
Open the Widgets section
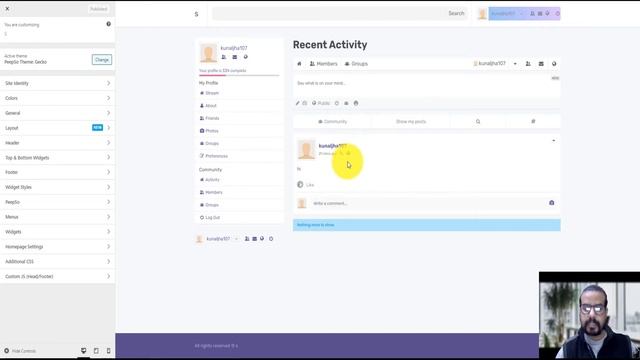pyautogui.click(x=58, y=232)
